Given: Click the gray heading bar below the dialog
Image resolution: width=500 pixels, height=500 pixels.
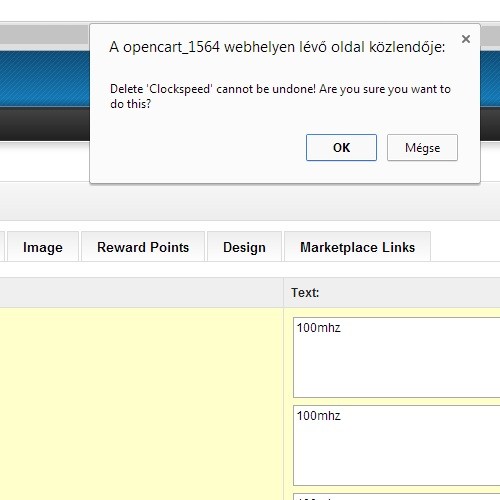Looking at the screenshot, I should coord(250,201).
